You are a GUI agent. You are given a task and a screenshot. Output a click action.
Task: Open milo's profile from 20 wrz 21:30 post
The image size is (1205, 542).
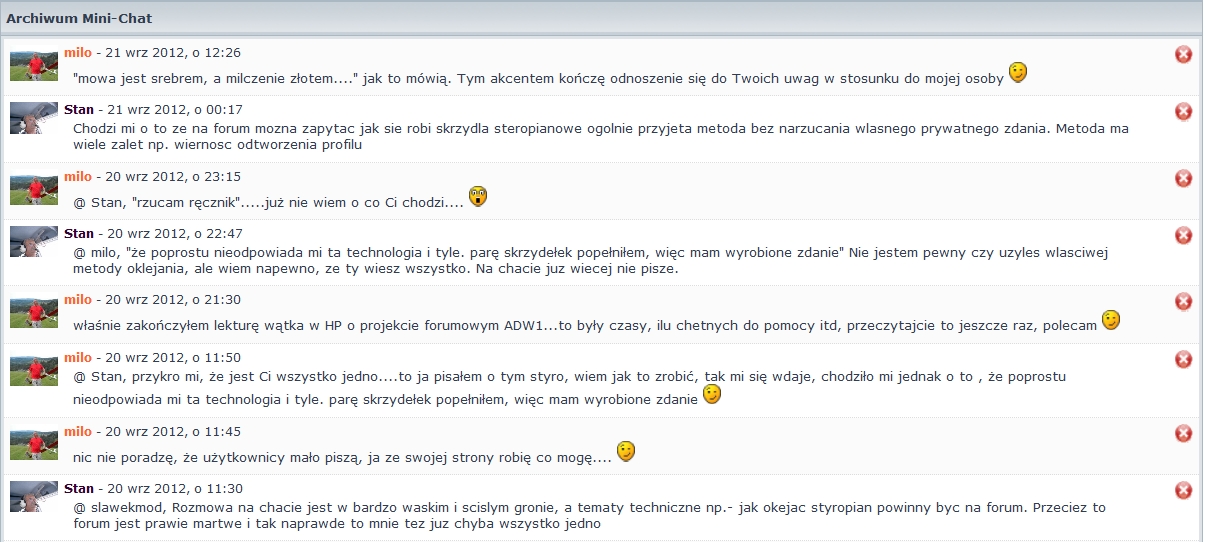tap(78, 299)
